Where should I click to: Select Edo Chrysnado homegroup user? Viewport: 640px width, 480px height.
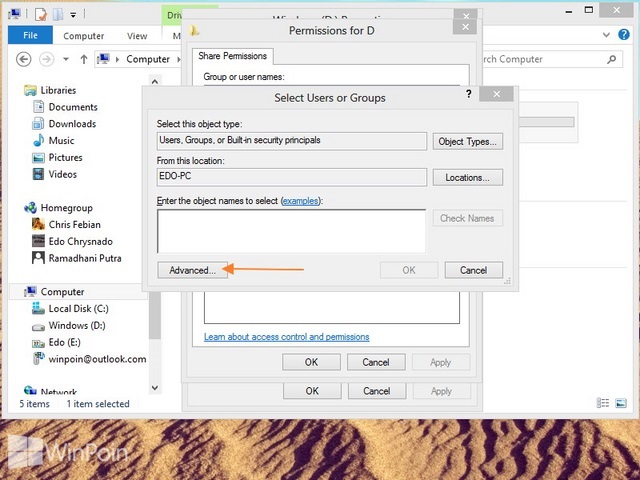(x=80, y=241)
